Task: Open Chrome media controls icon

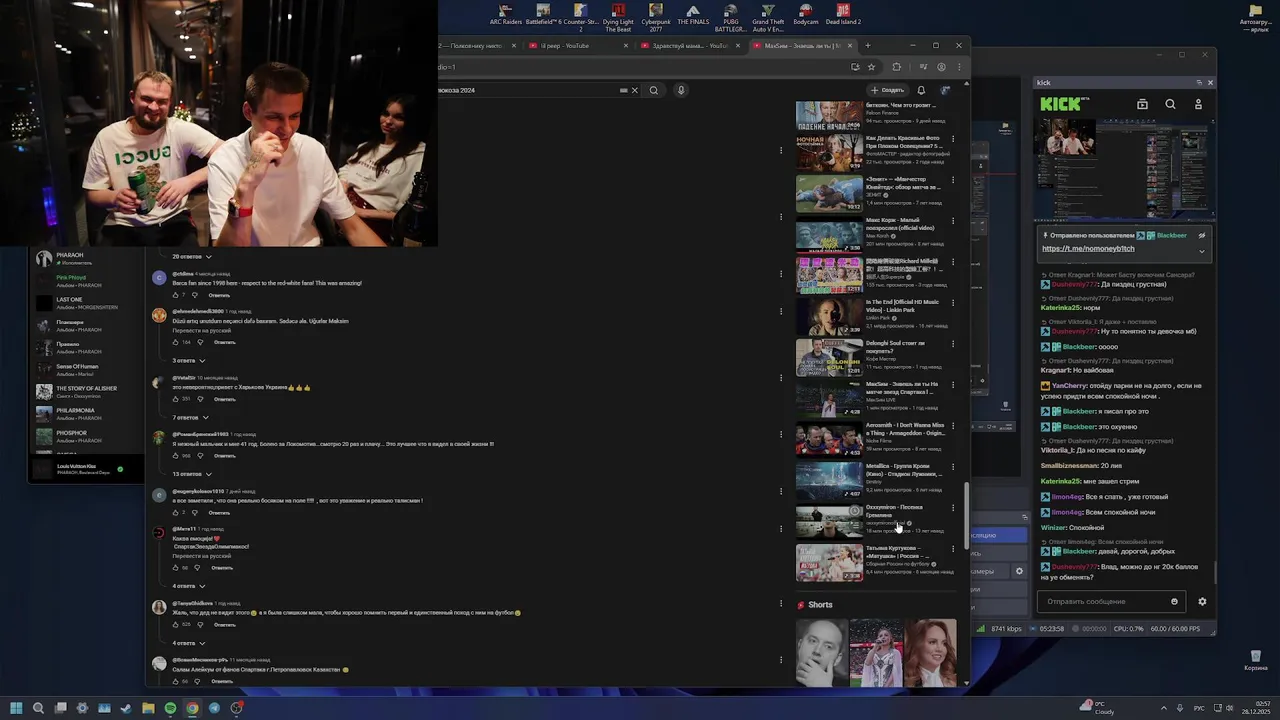Action: tap(923, 67)
